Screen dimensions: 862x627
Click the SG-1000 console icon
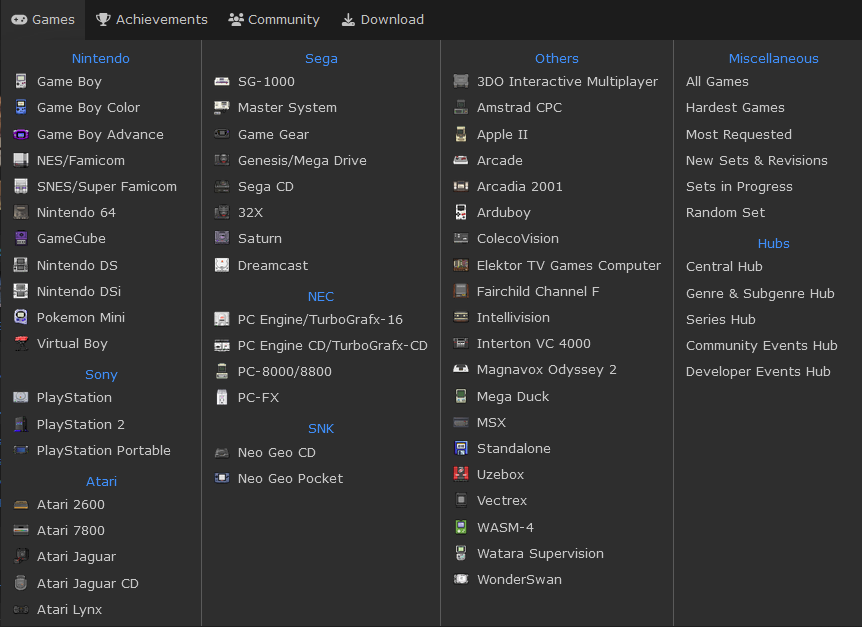(222, 81)
